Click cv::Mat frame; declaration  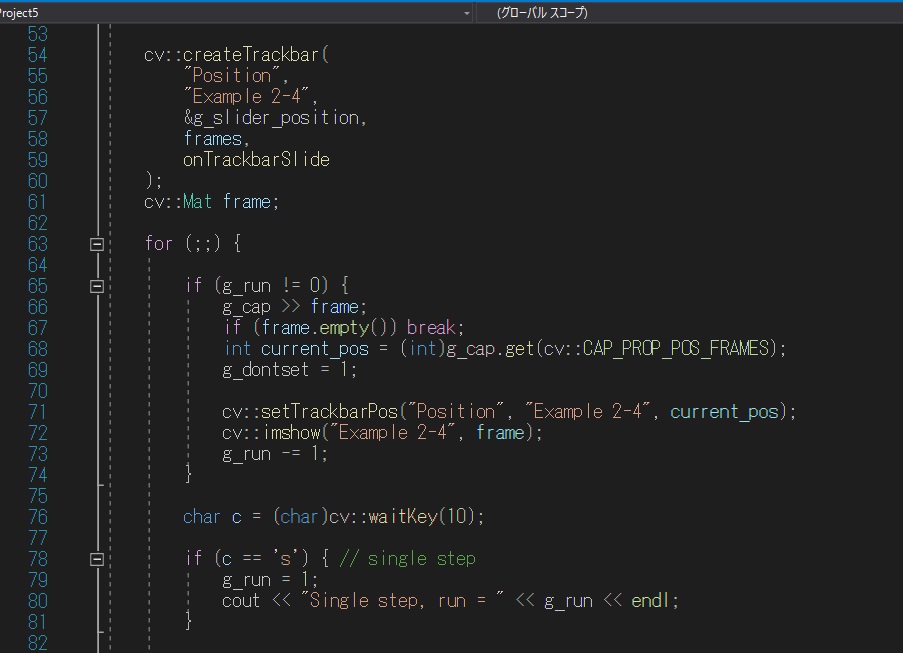point(211,202)
